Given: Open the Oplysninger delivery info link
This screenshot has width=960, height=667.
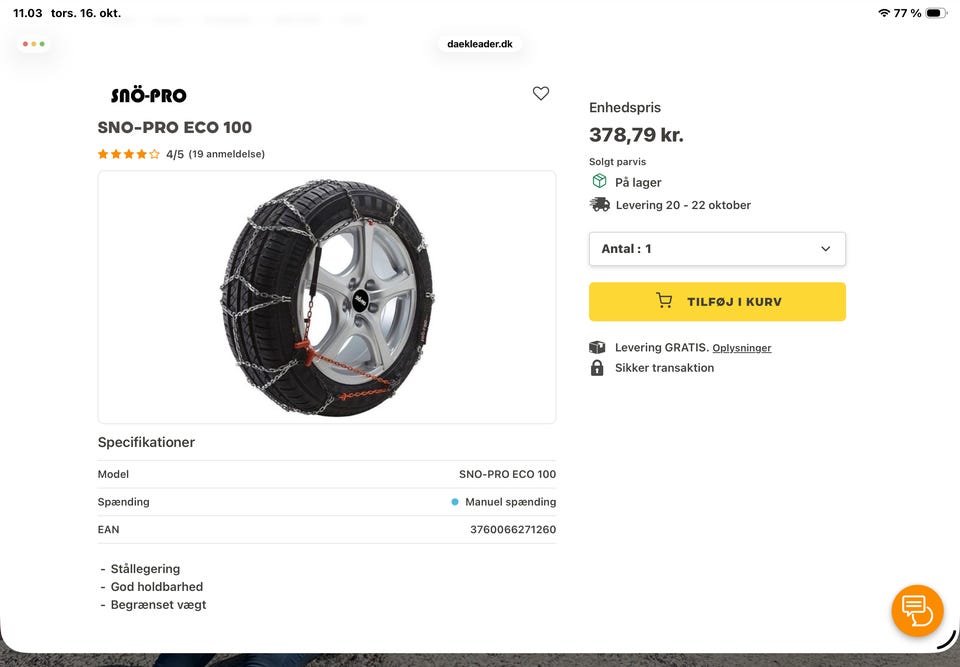Looking at the screenshot, I should pyautogui.click(x=742, y=348).
